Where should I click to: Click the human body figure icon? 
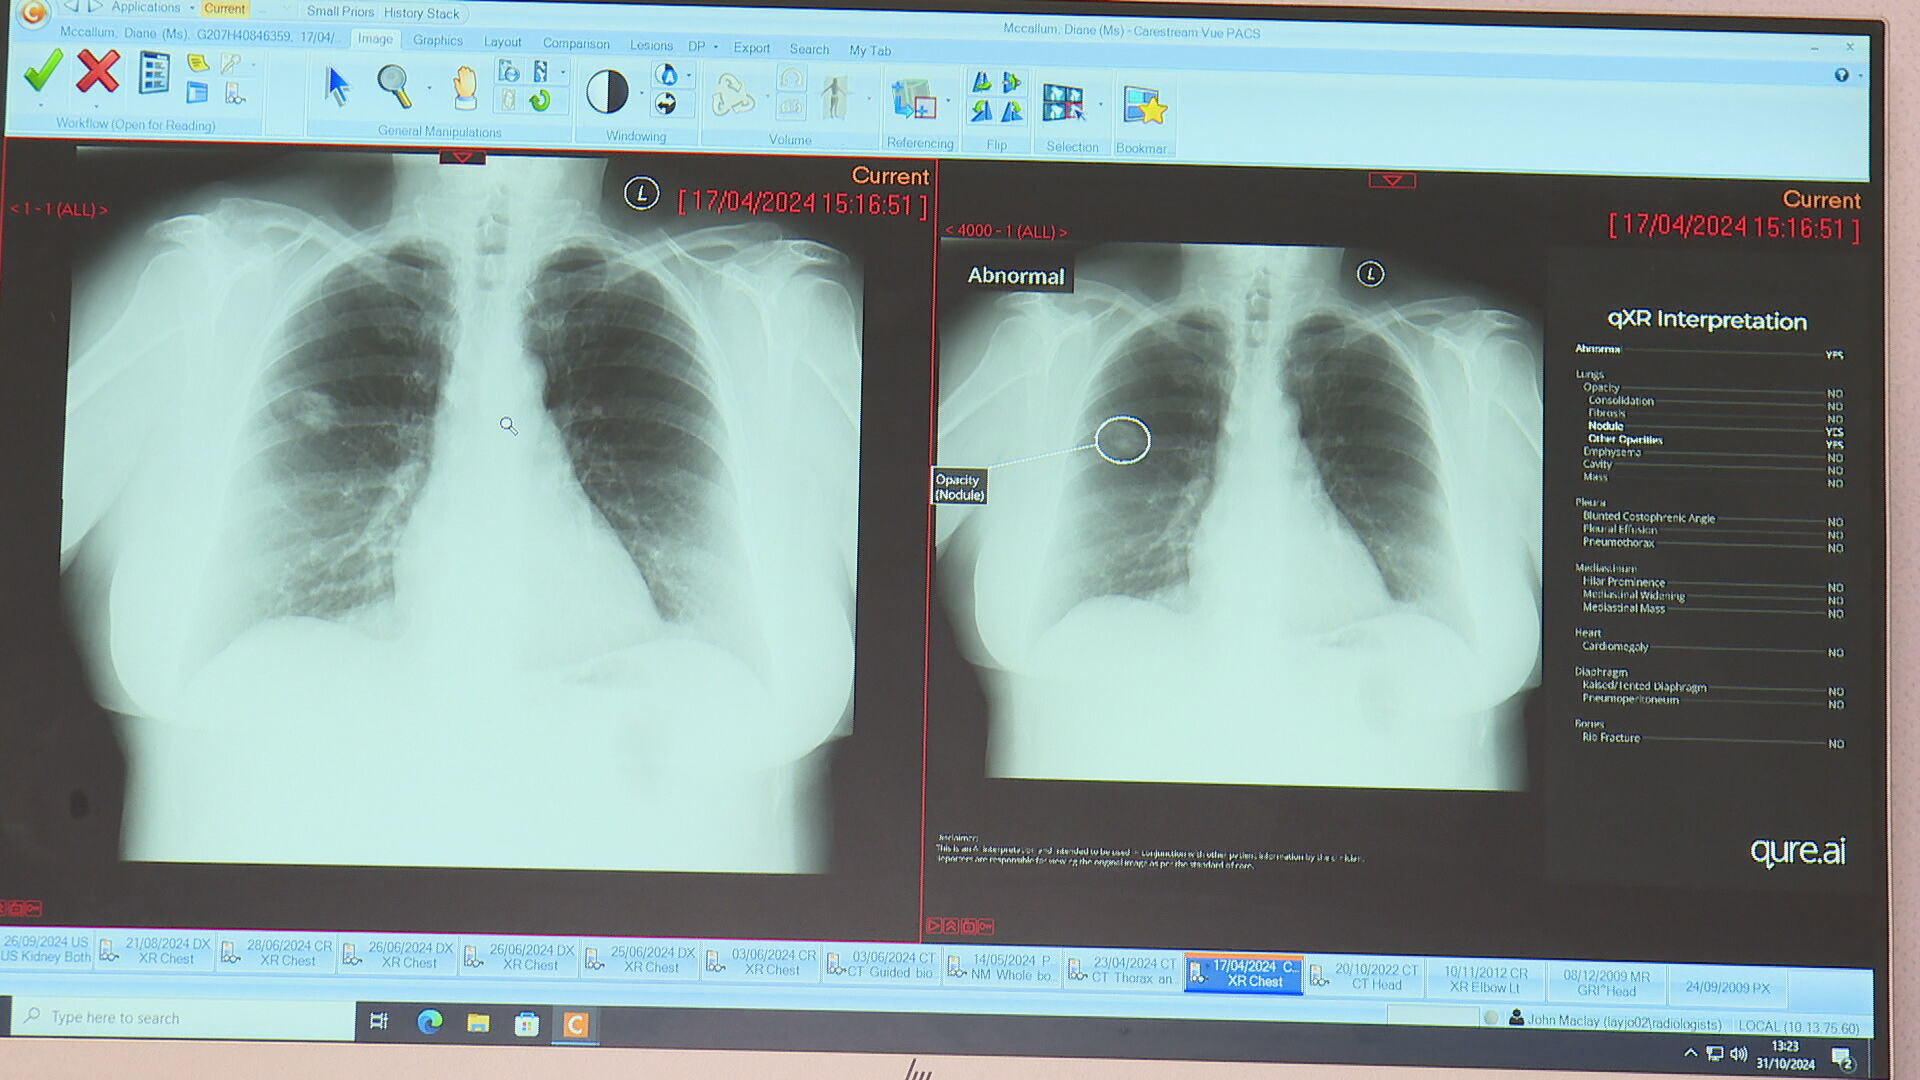pos(834,98)
